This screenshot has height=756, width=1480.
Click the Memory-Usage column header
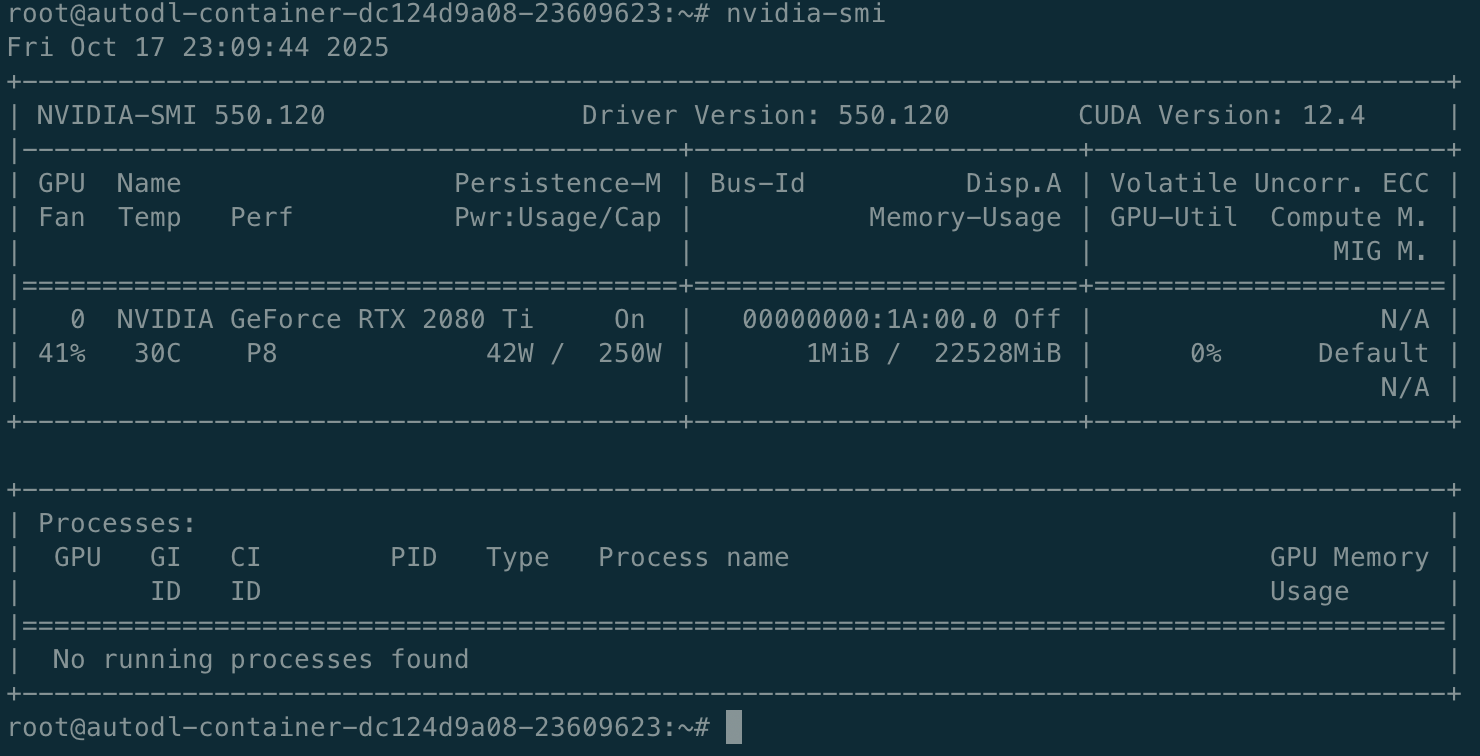[x=964, y=218]
